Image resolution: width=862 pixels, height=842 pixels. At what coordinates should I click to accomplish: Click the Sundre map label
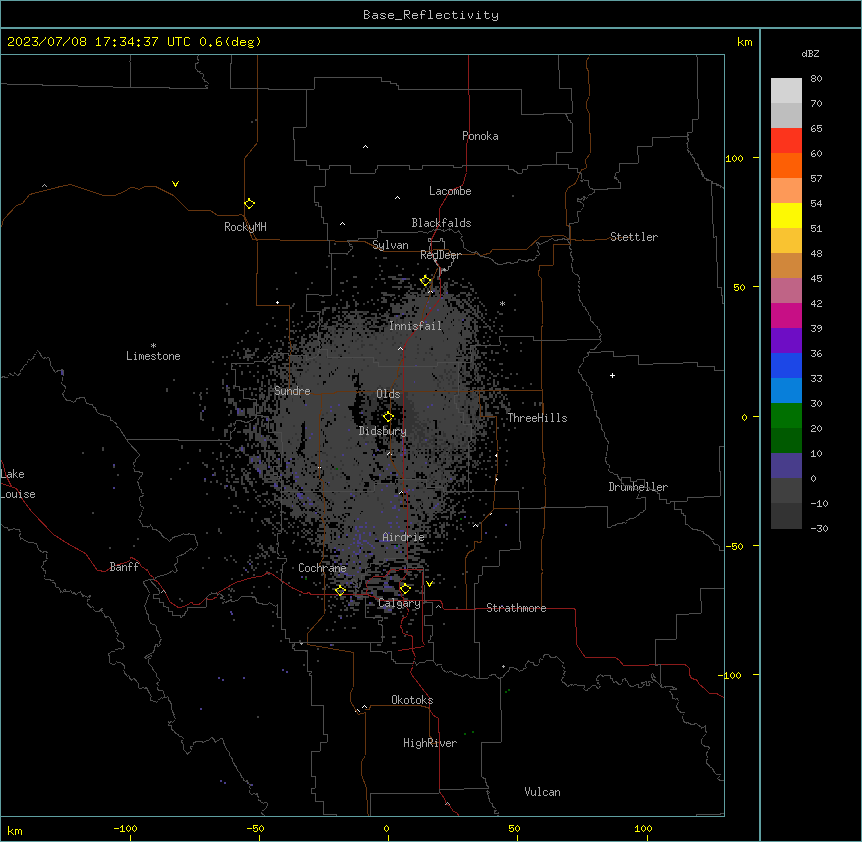[x=292, y=391]
